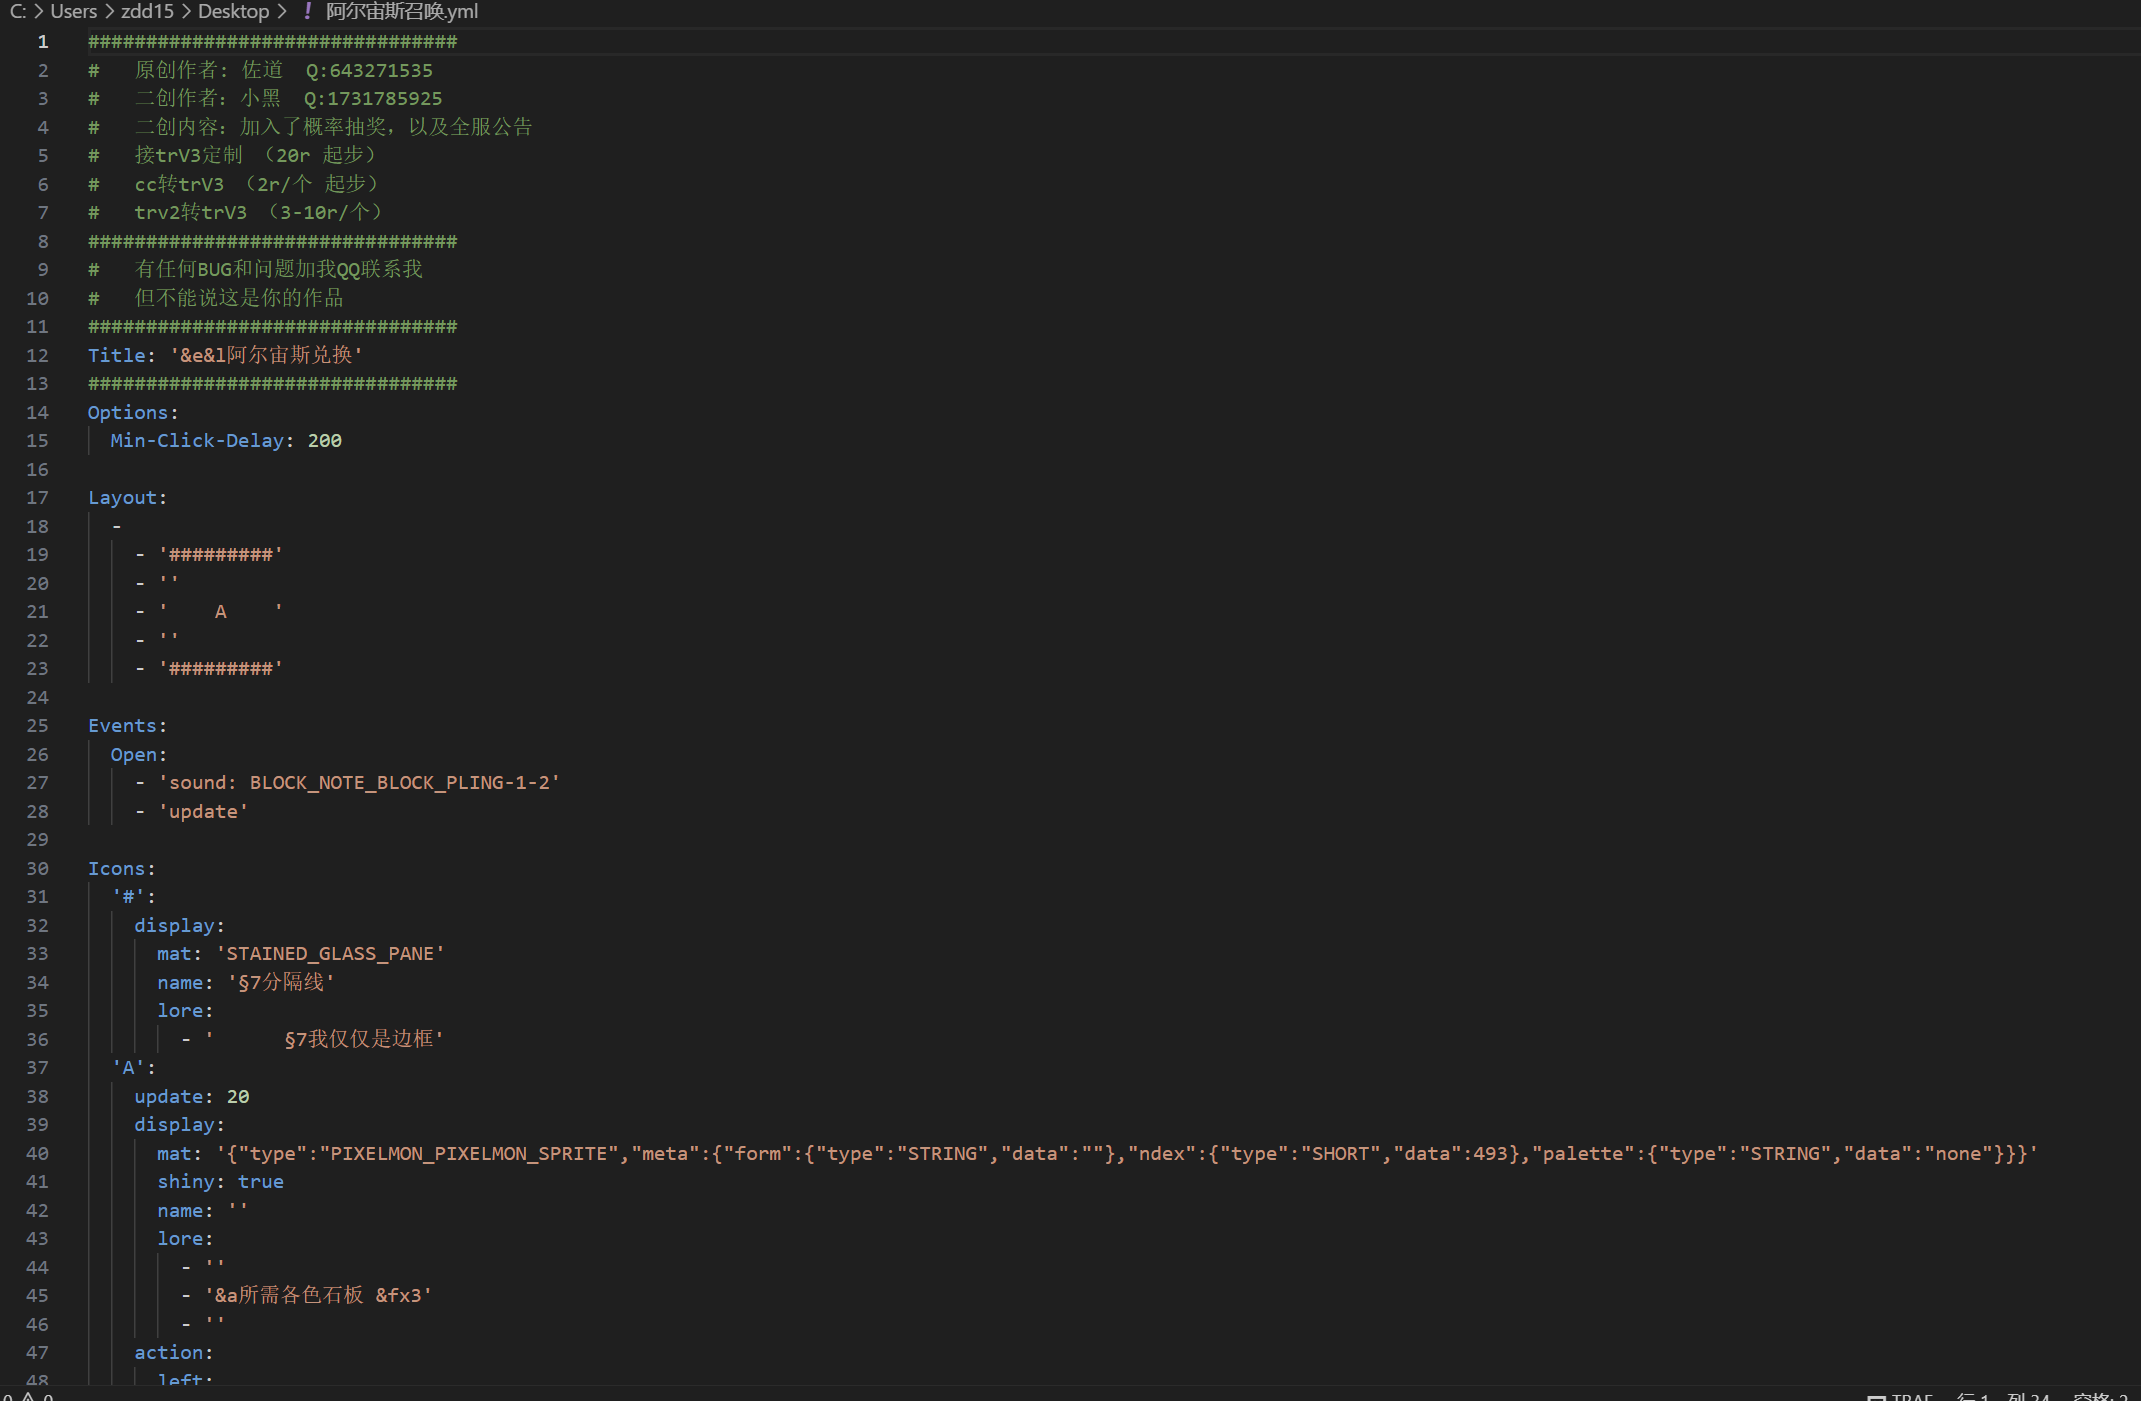Click the YAML exclamation file icon in breadcrumb

(x=308, y=11)
